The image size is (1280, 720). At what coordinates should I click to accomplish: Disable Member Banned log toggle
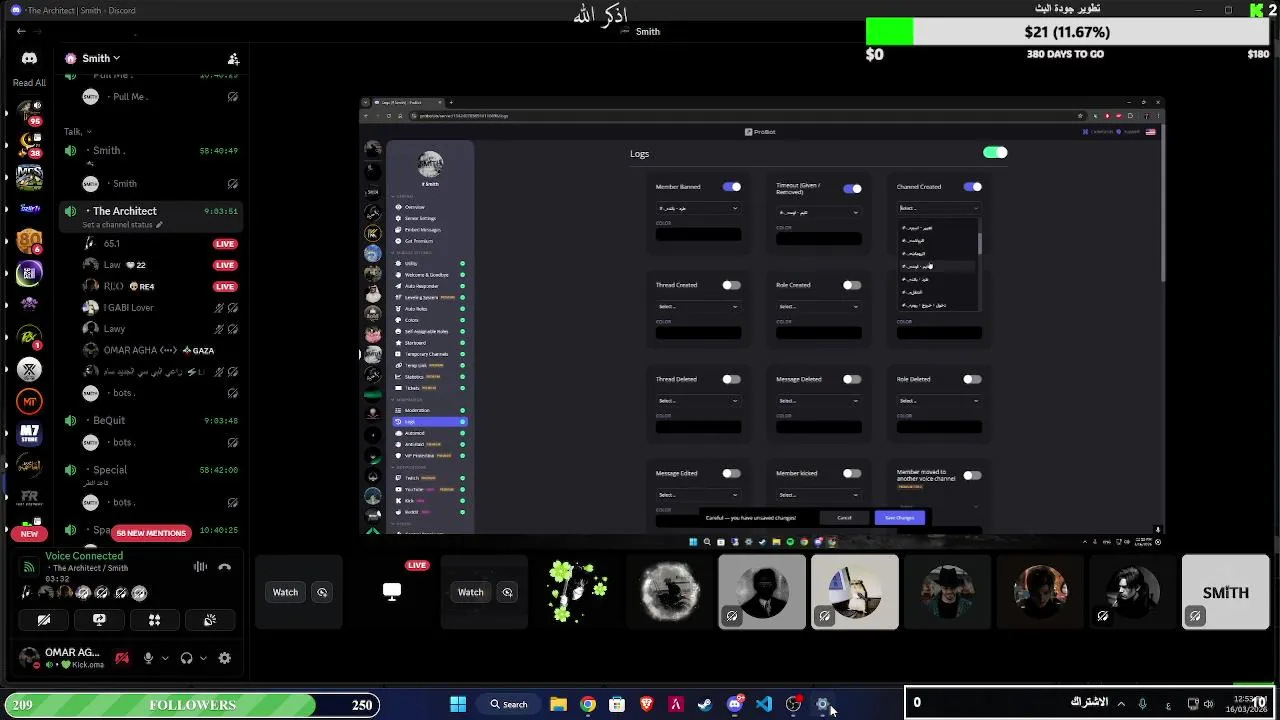732,187
